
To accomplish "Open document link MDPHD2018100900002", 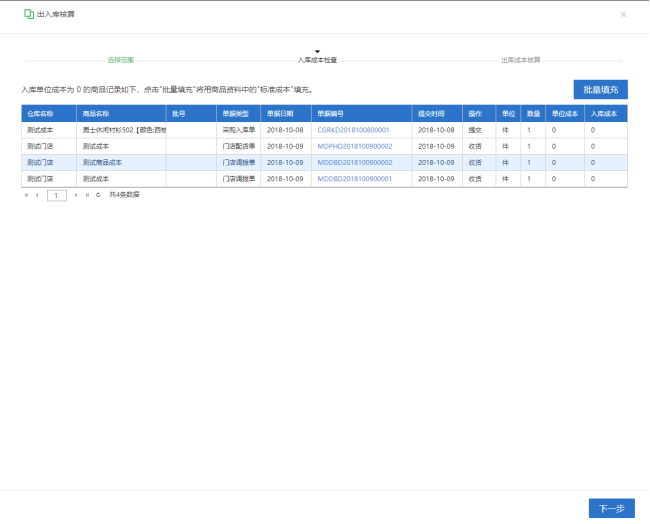I will [x=354, y=146].
